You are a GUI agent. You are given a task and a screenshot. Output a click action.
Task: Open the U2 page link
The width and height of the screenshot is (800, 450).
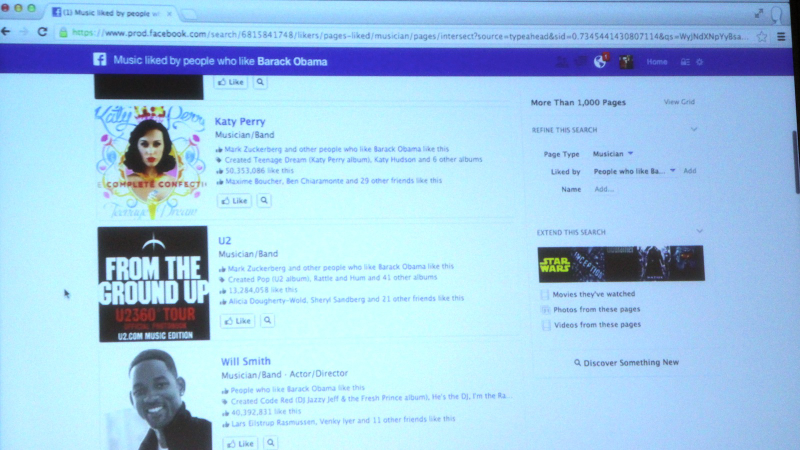click(x=224, y=241)
